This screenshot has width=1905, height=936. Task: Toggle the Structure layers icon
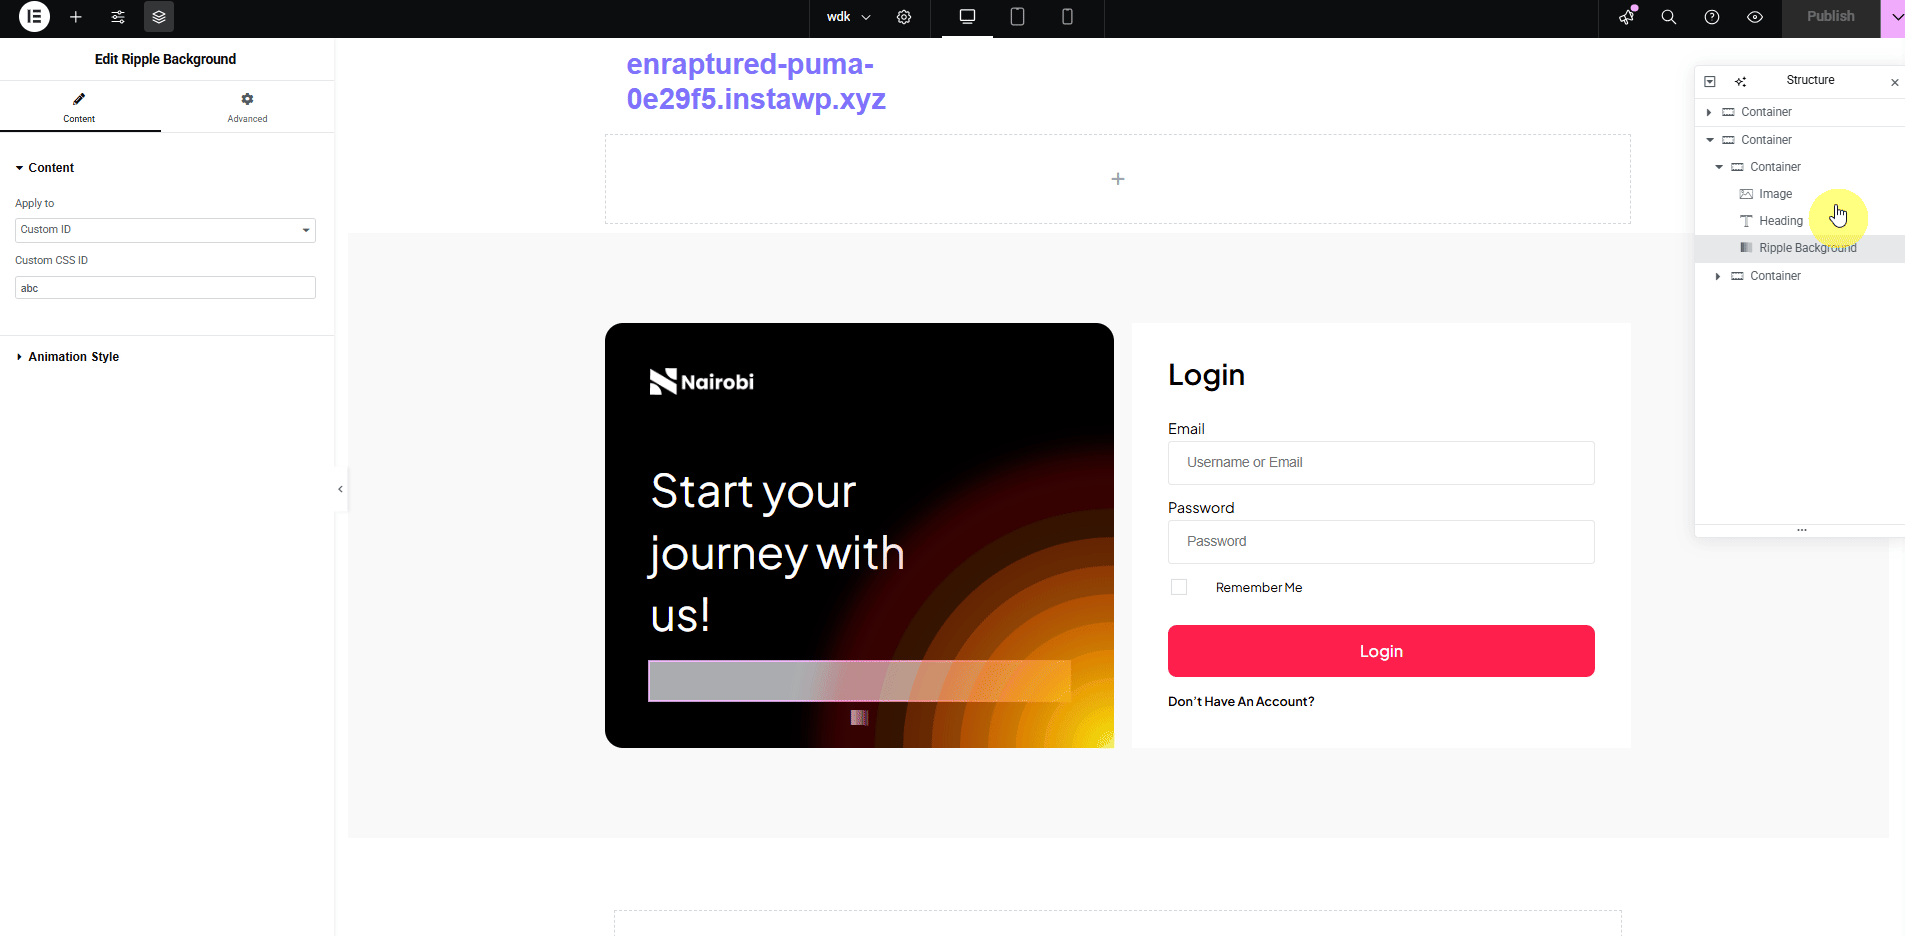tap(159, 17)
